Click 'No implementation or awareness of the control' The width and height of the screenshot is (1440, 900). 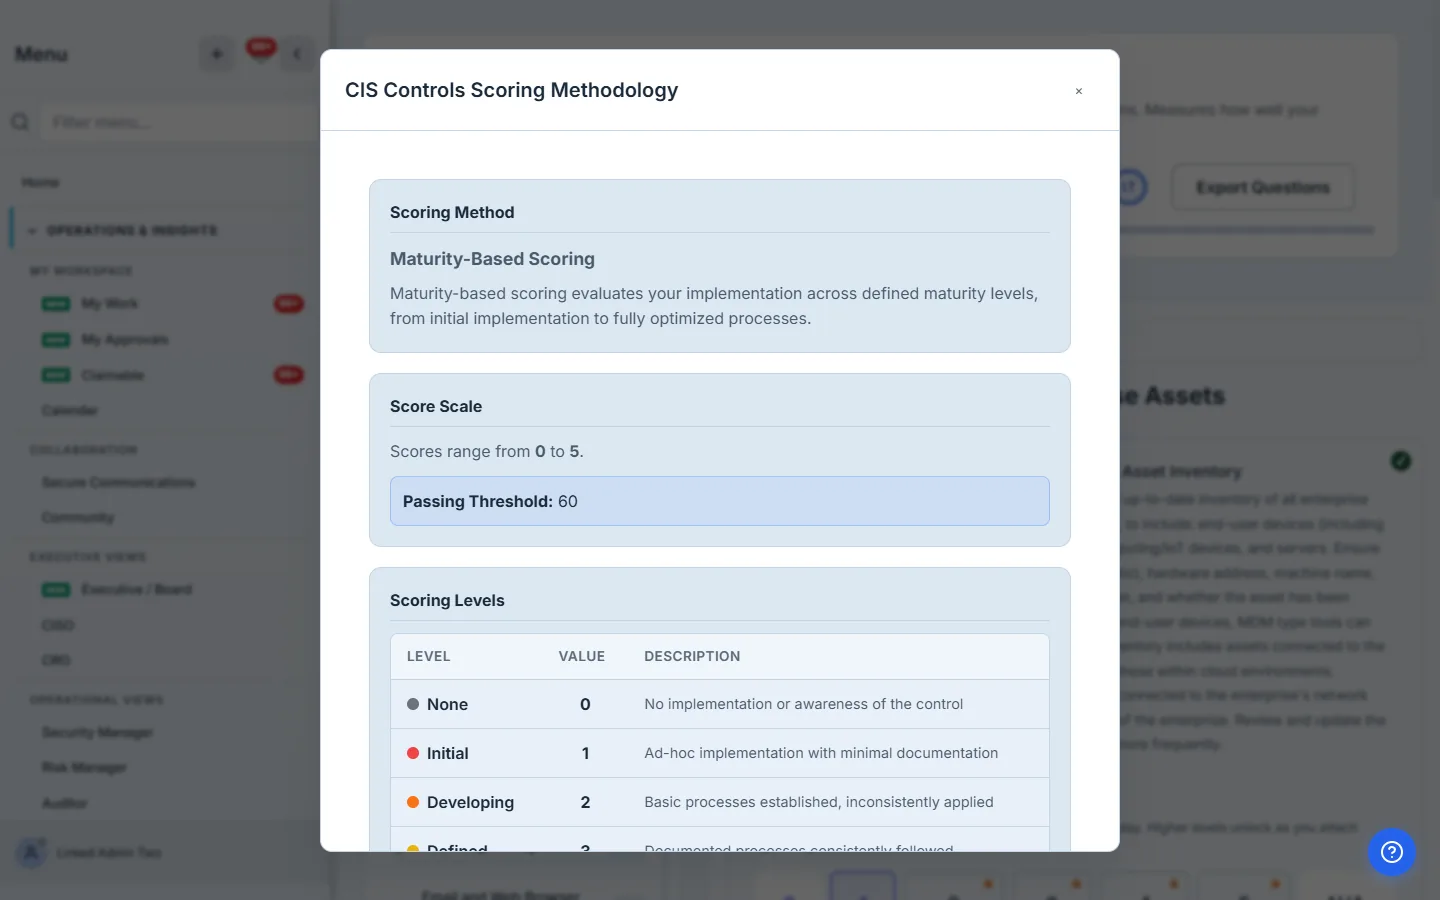pos(804,704)
